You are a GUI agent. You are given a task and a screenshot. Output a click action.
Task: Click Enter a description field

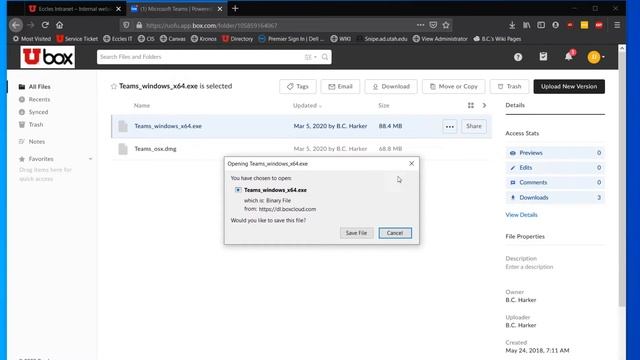(529, 267)
